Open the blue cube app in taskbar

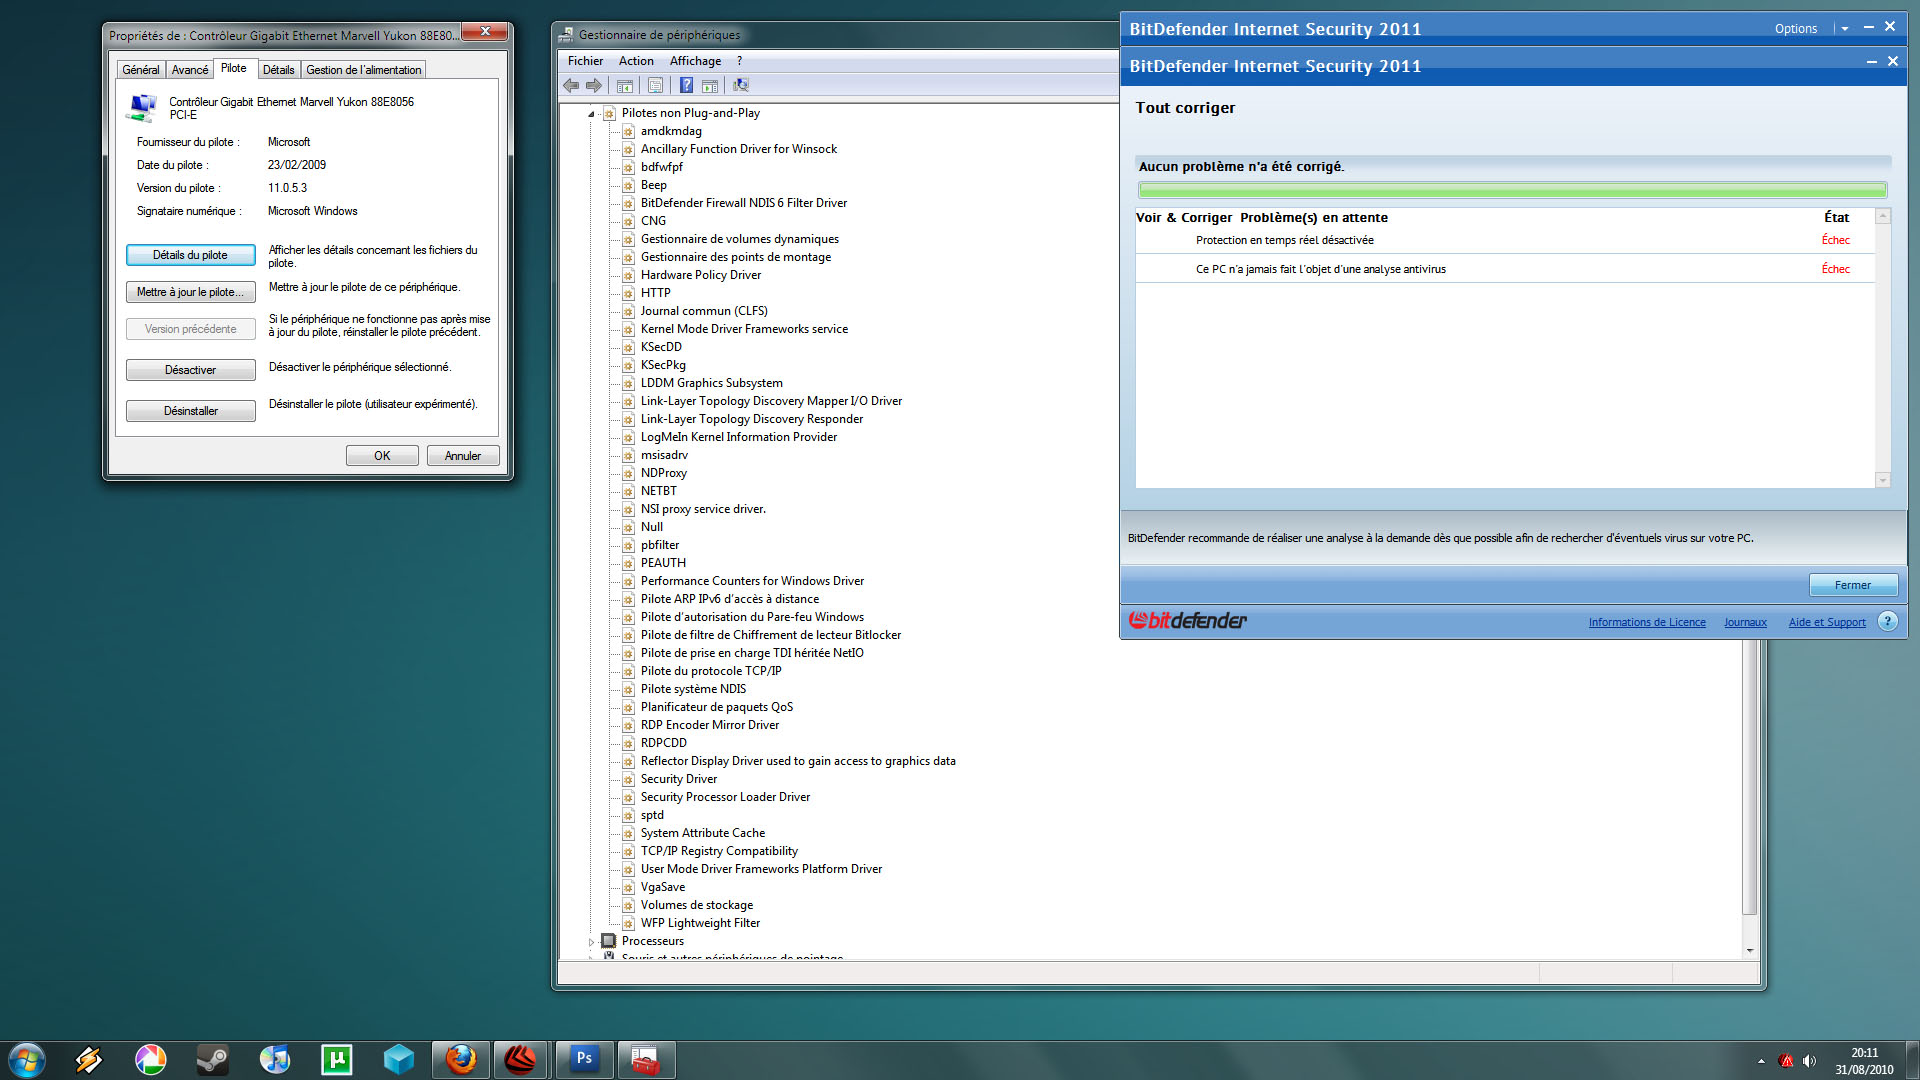pyautogui.click(x=399, y=1060)
